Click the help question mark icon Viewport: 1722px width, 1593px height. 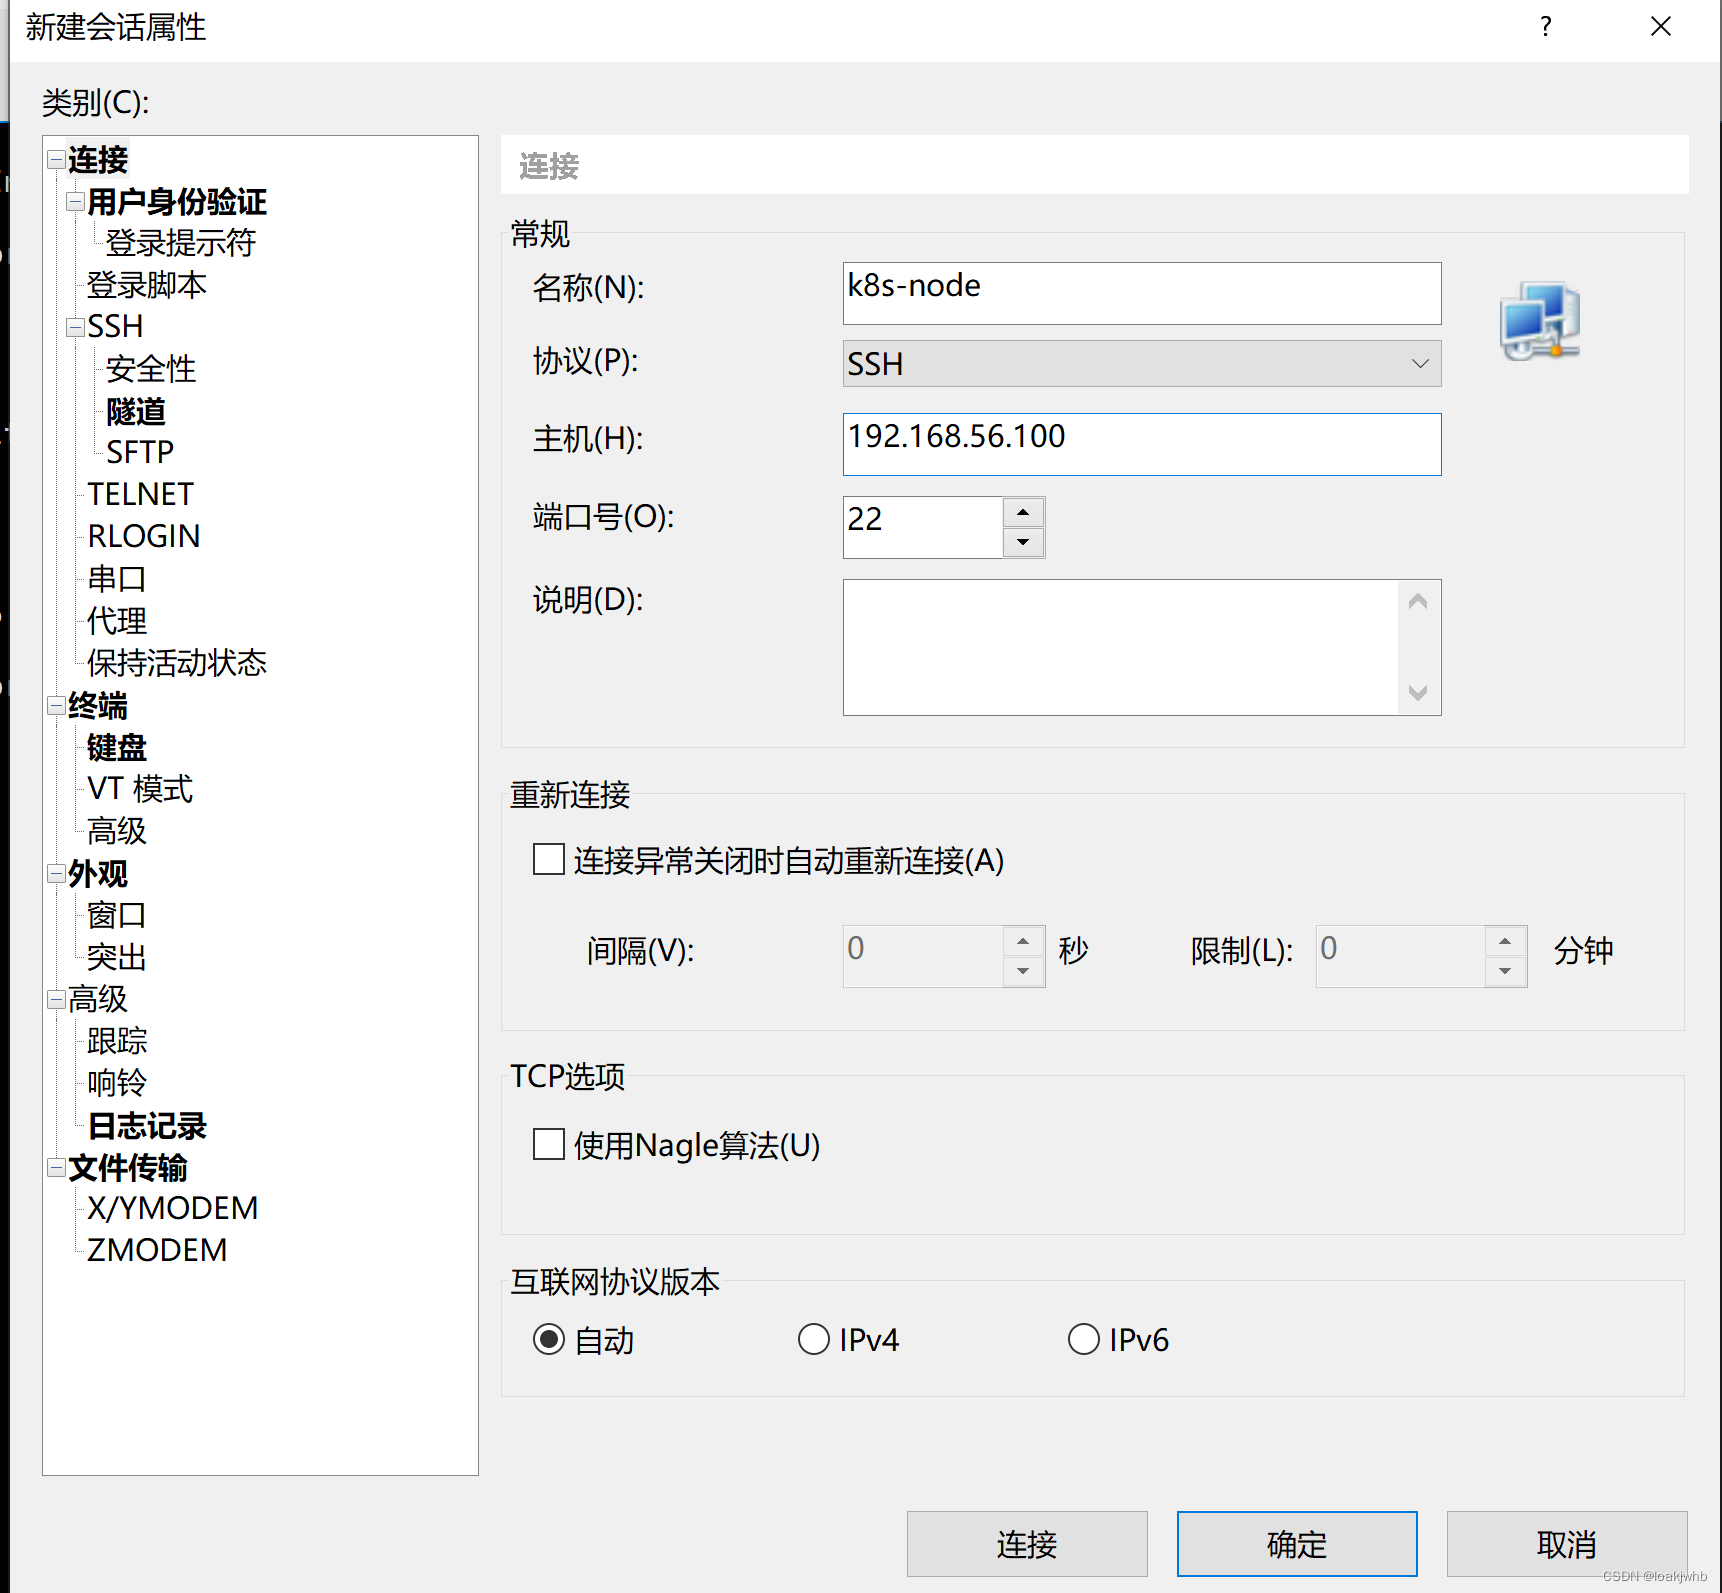[1545, 27]
